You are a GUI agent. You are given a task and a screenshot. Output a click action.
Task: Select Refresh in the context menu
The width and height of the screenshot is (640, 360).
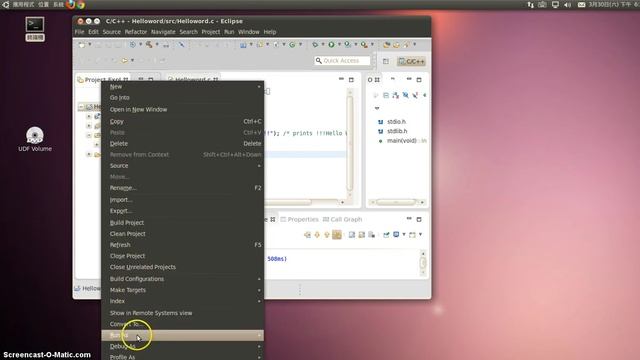(182, 245)
